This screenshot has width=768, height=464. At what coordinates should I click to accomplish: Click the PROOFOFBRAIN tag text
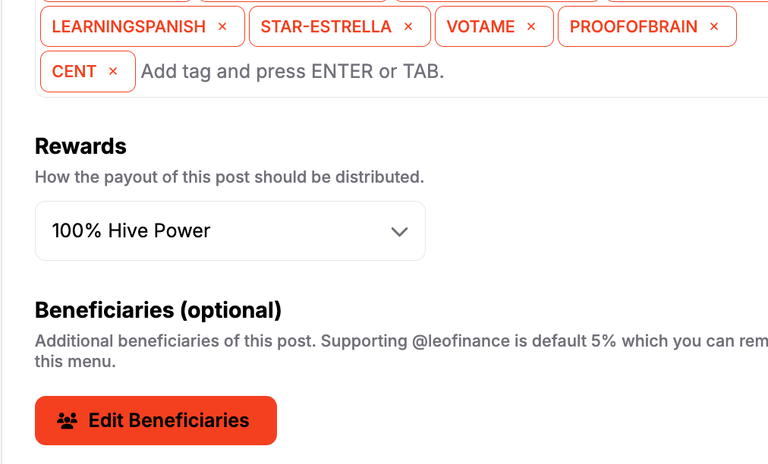point(633,26)
